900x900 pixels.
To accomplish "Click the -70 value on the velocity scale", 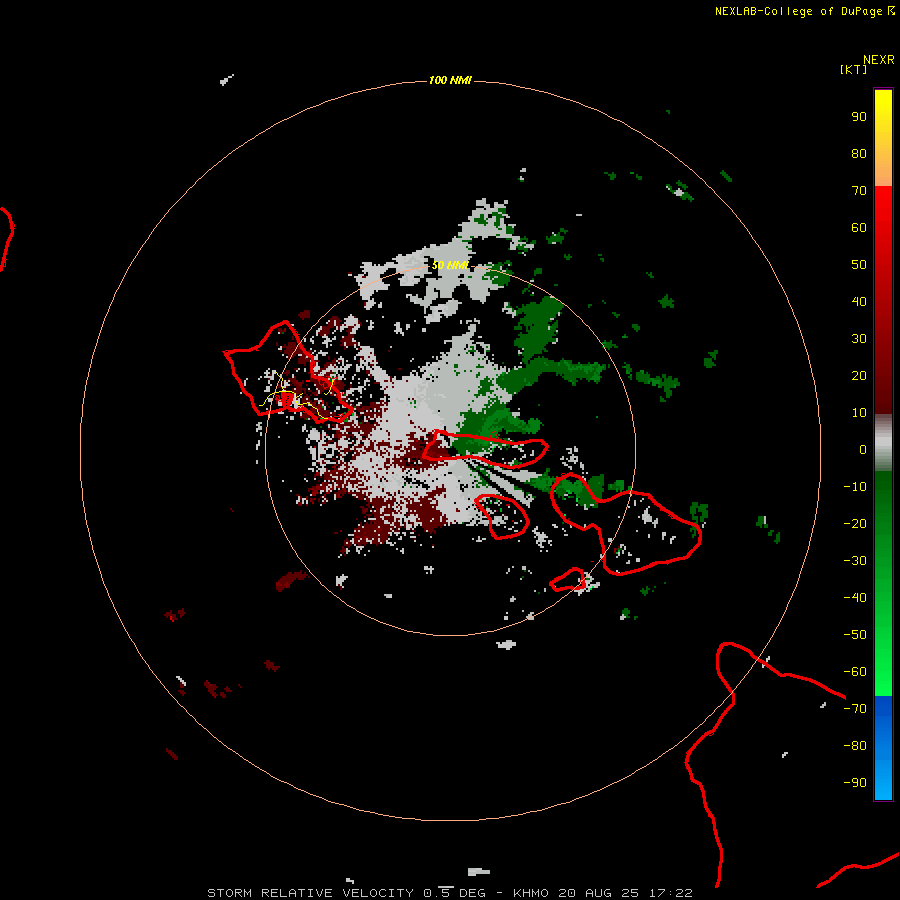I will pyautogui.click(x=855, y=709).
